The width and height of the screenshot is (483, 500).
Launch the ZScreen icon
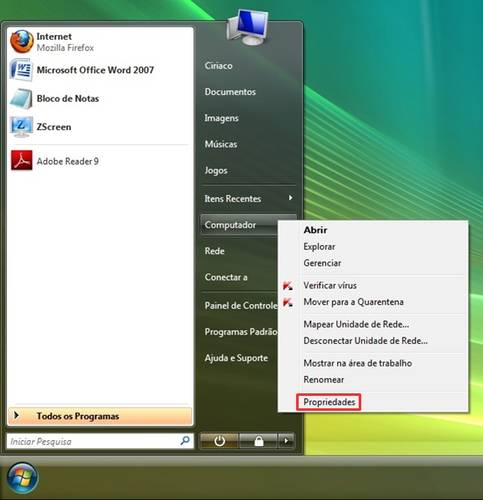[21, 127]
